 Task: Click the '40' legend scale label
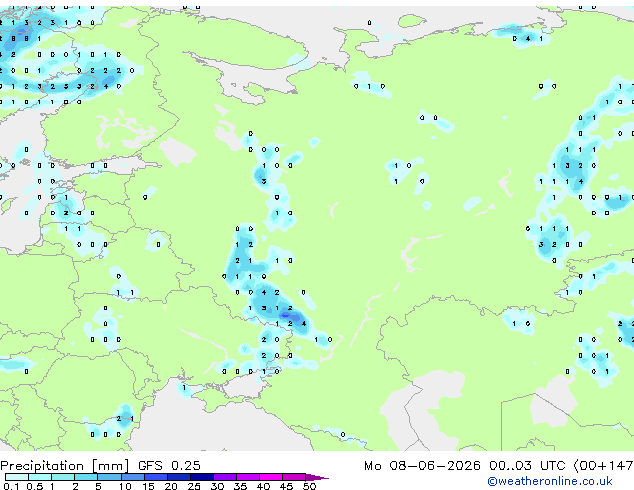coord(263,486)
